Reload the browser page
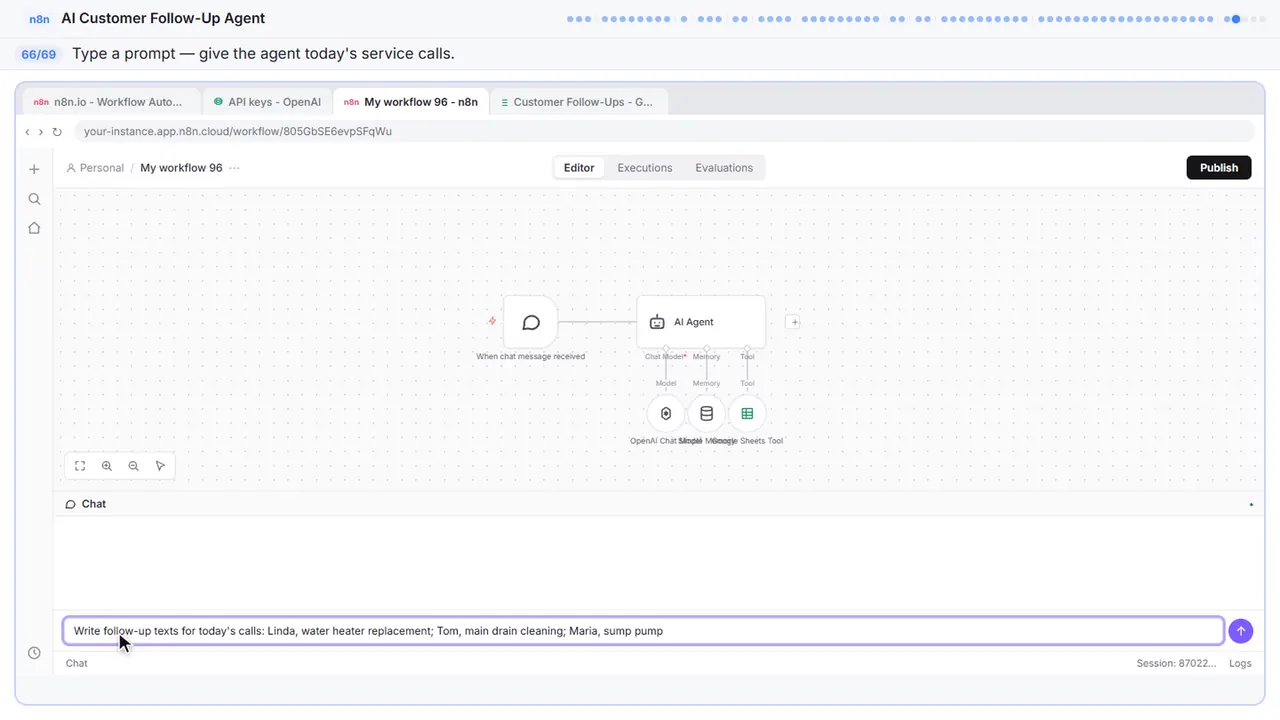 pyautogui.click(x=57, y=132)
